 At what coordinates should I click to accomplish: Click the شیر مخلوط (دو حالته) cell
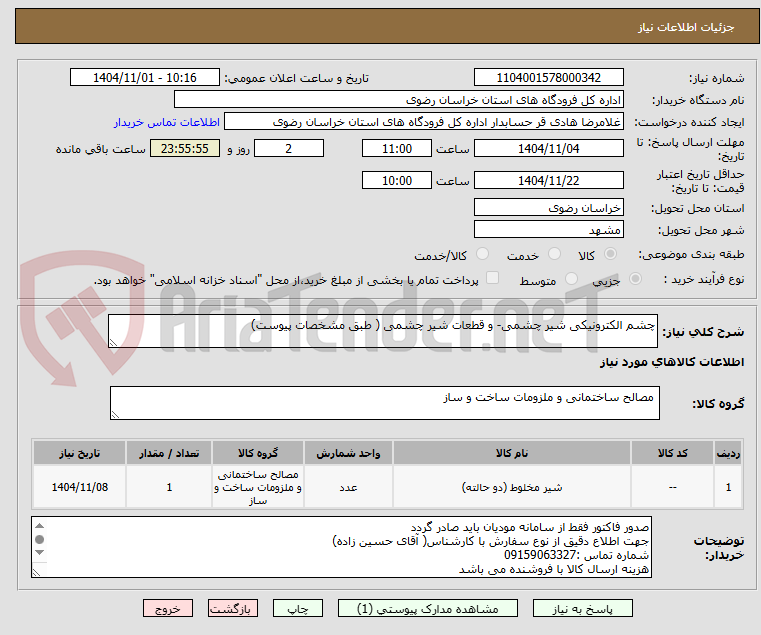point(512,487)
